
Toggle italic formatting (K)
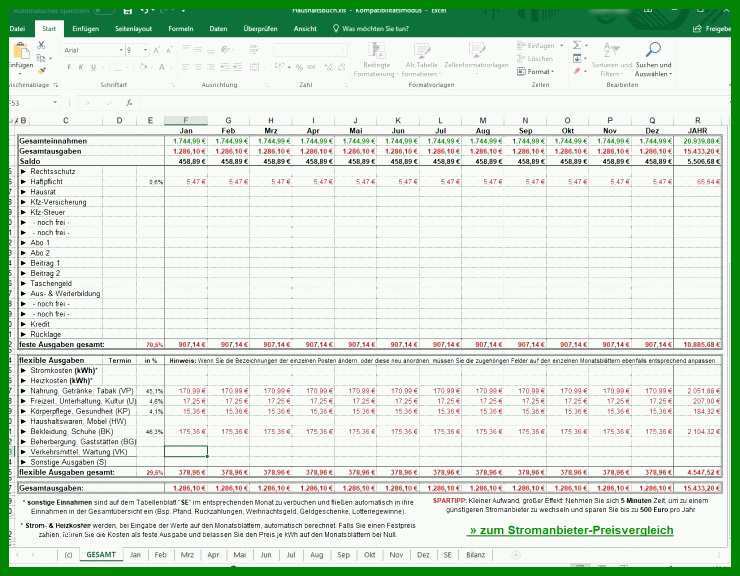click(x=81, y=68)
